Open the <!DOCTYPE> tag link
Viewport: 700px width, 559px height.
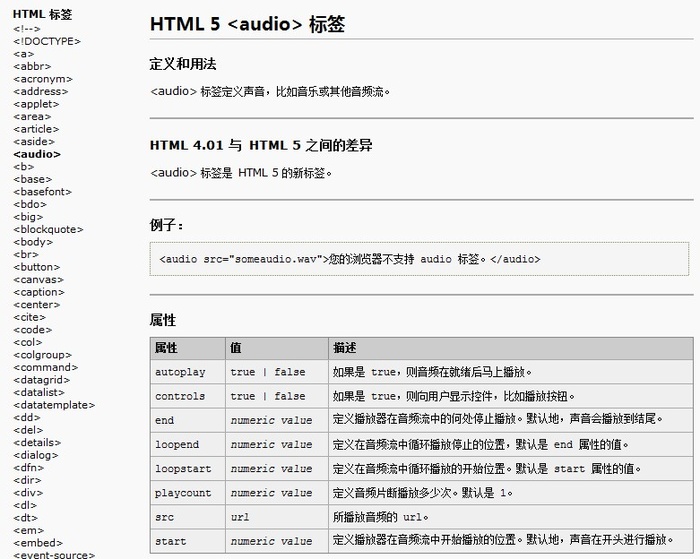(x=47, y=41)
